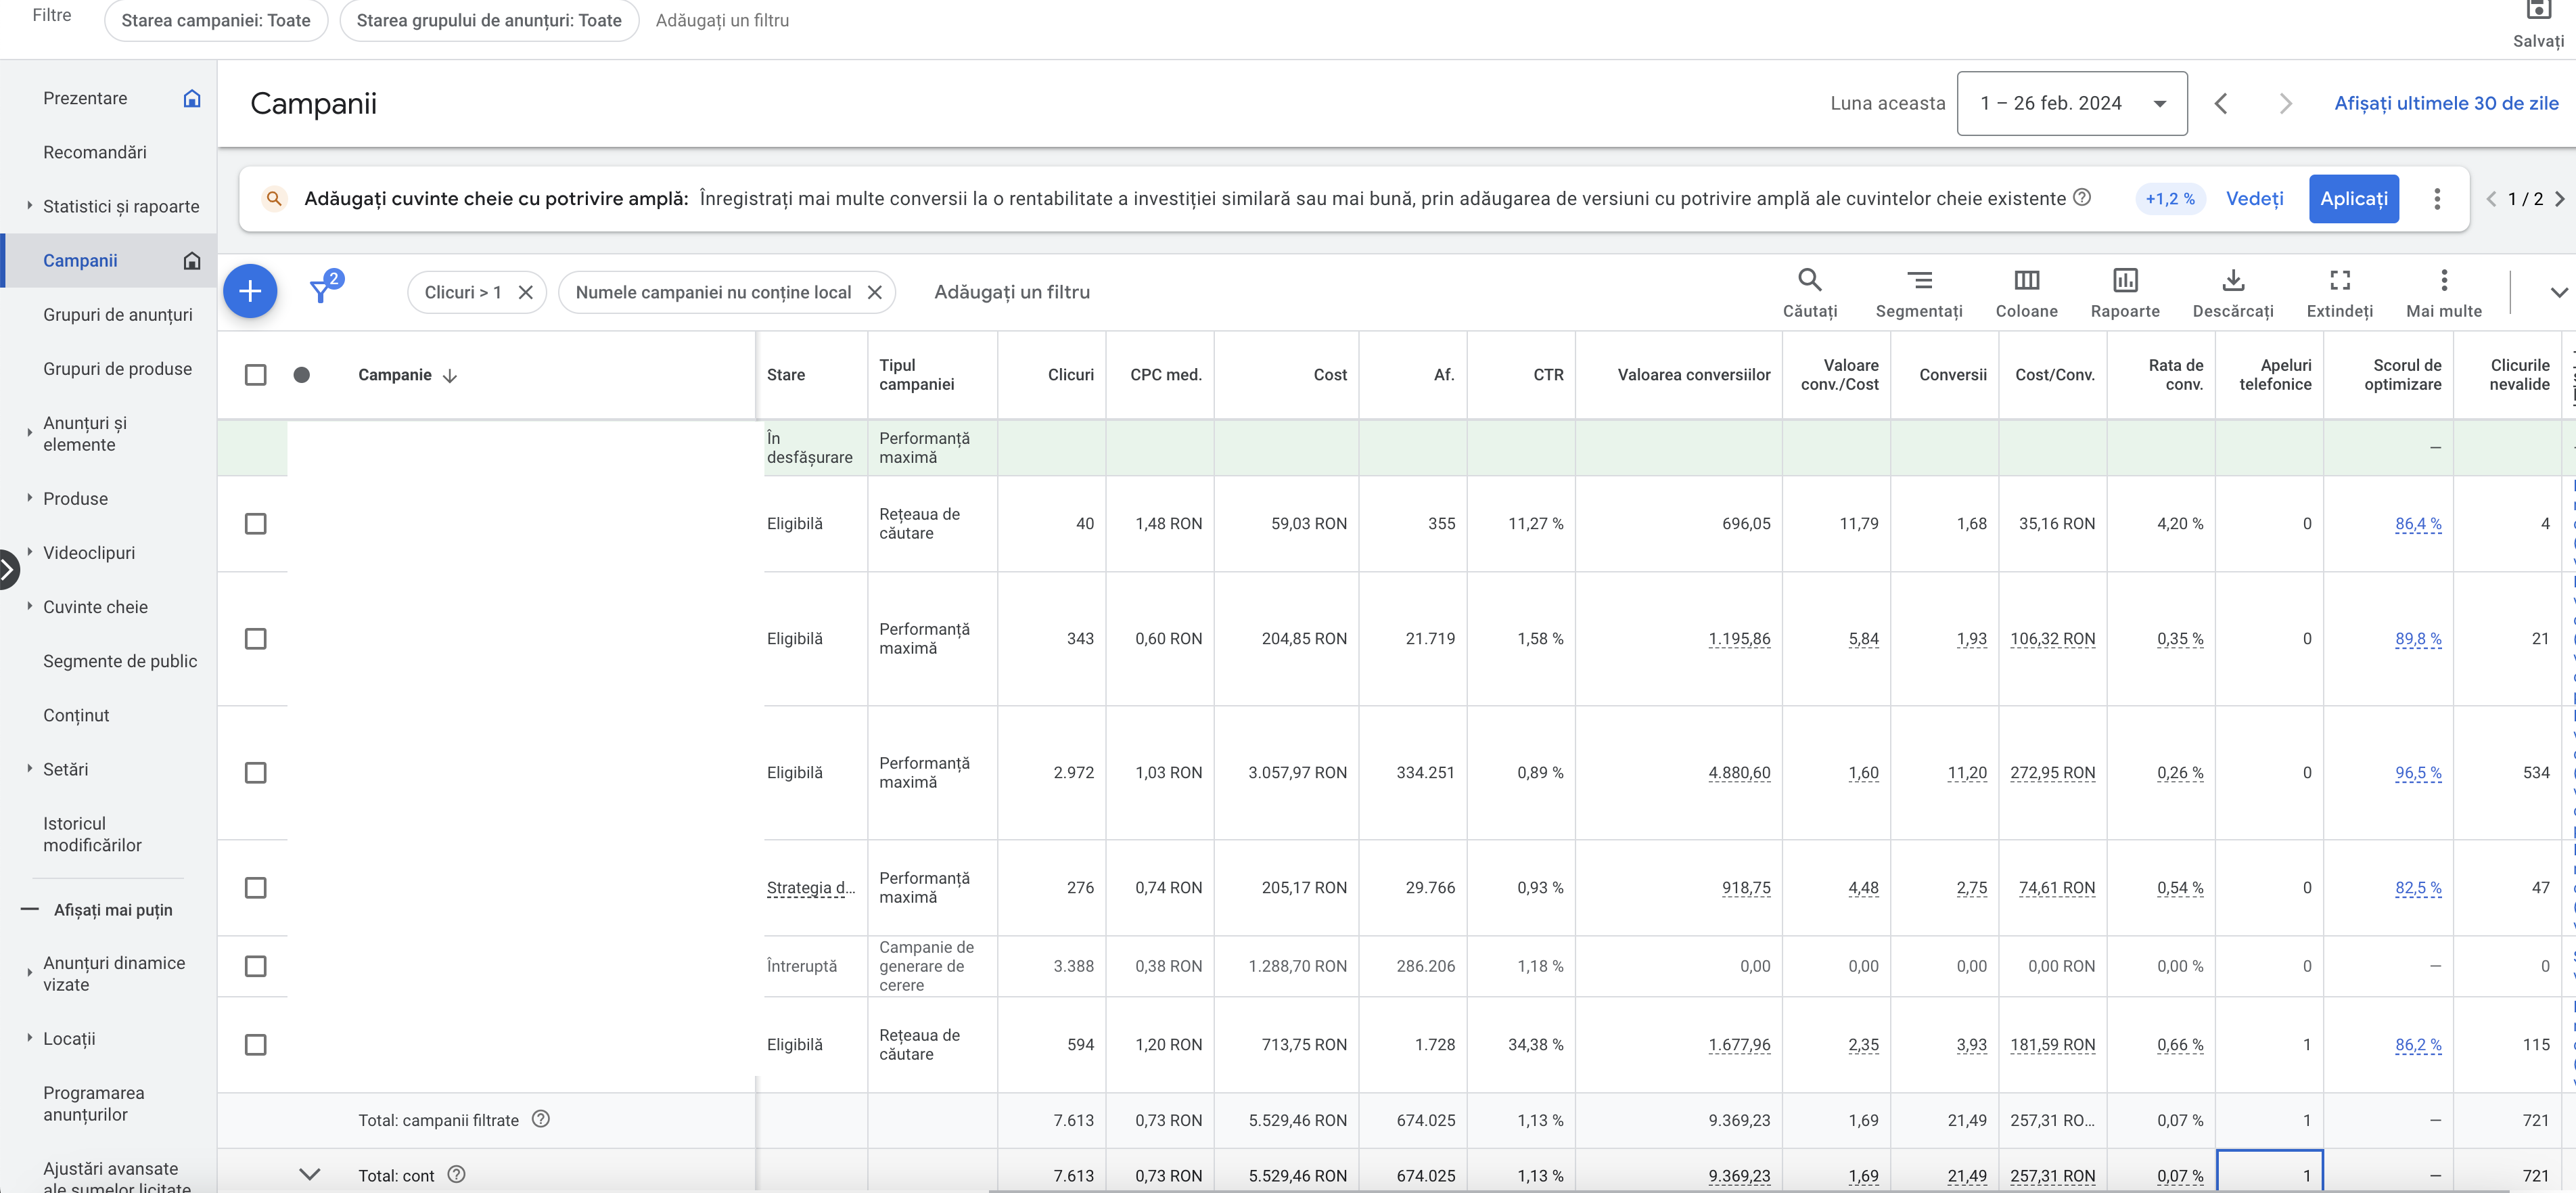Viewport: 2576px width, 1193px height.
Task: Click the sort arrow on Campanie column
Action: [450, 375]
